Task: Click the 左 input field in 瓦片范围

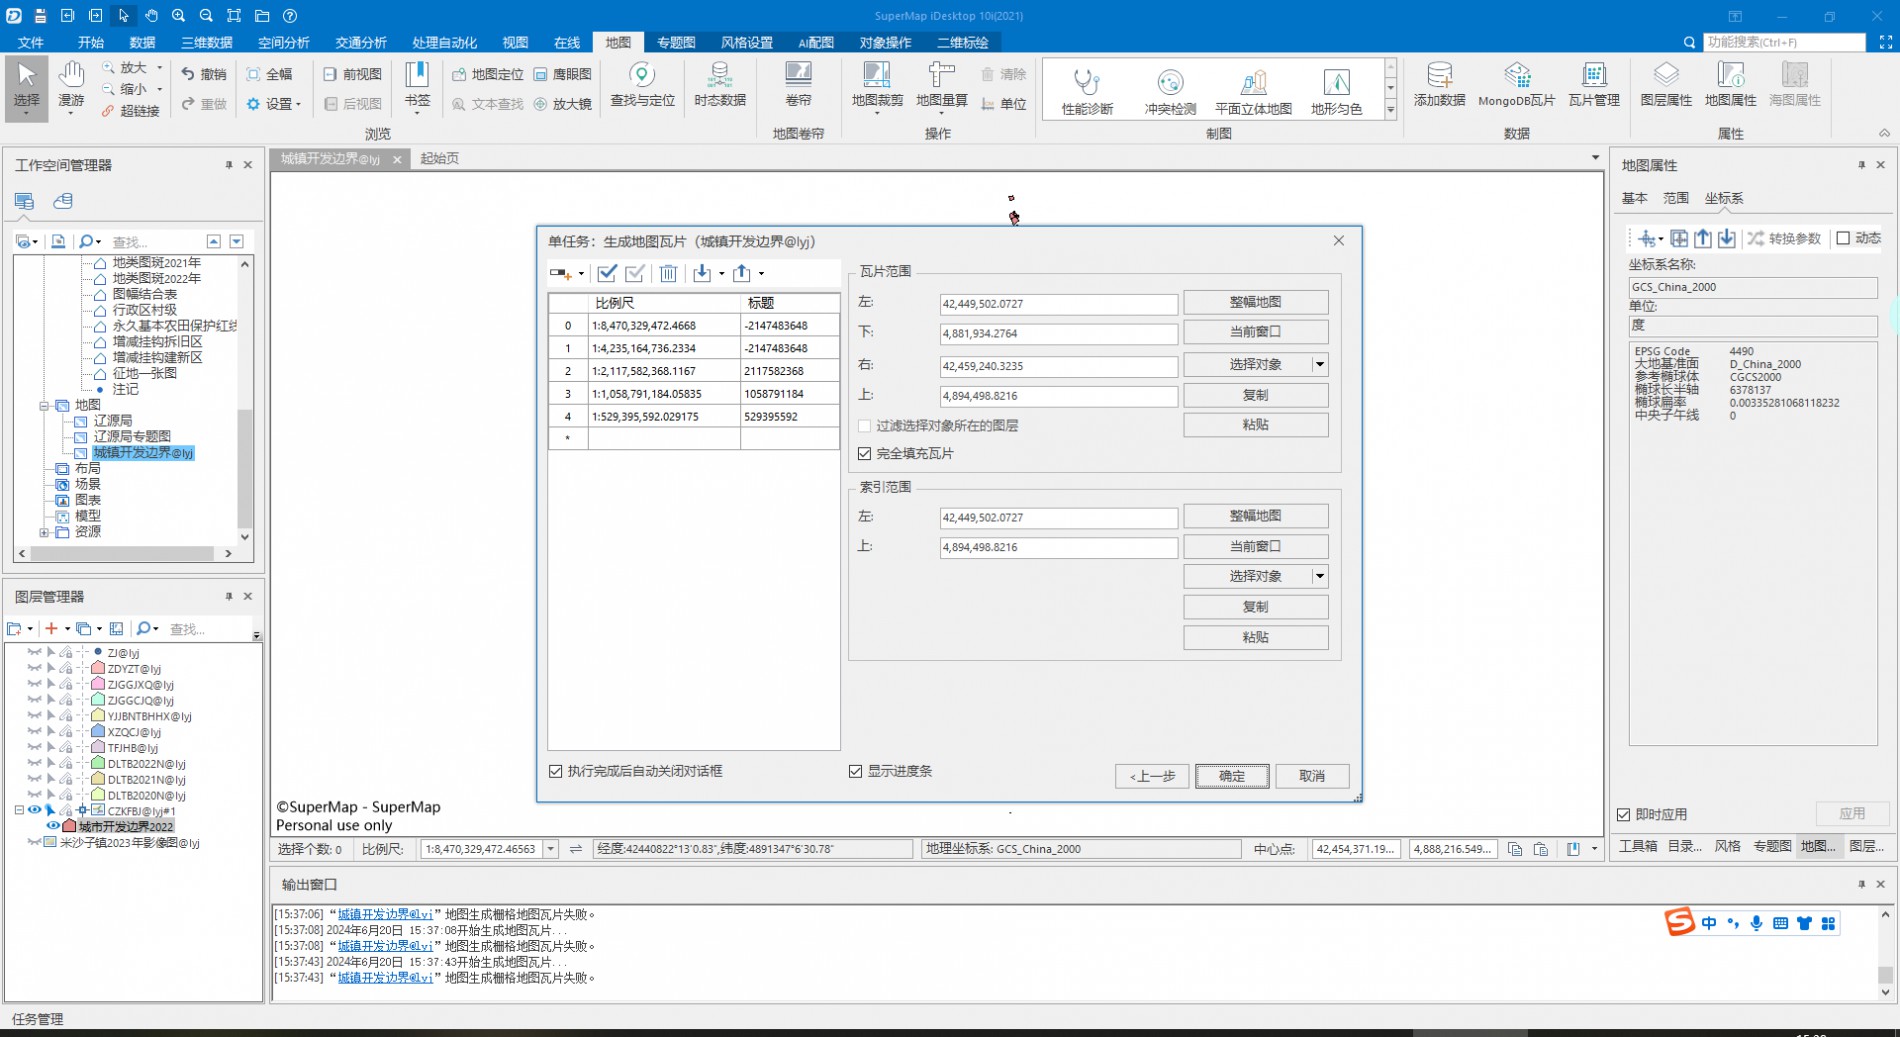Action: click(1058, 304)
